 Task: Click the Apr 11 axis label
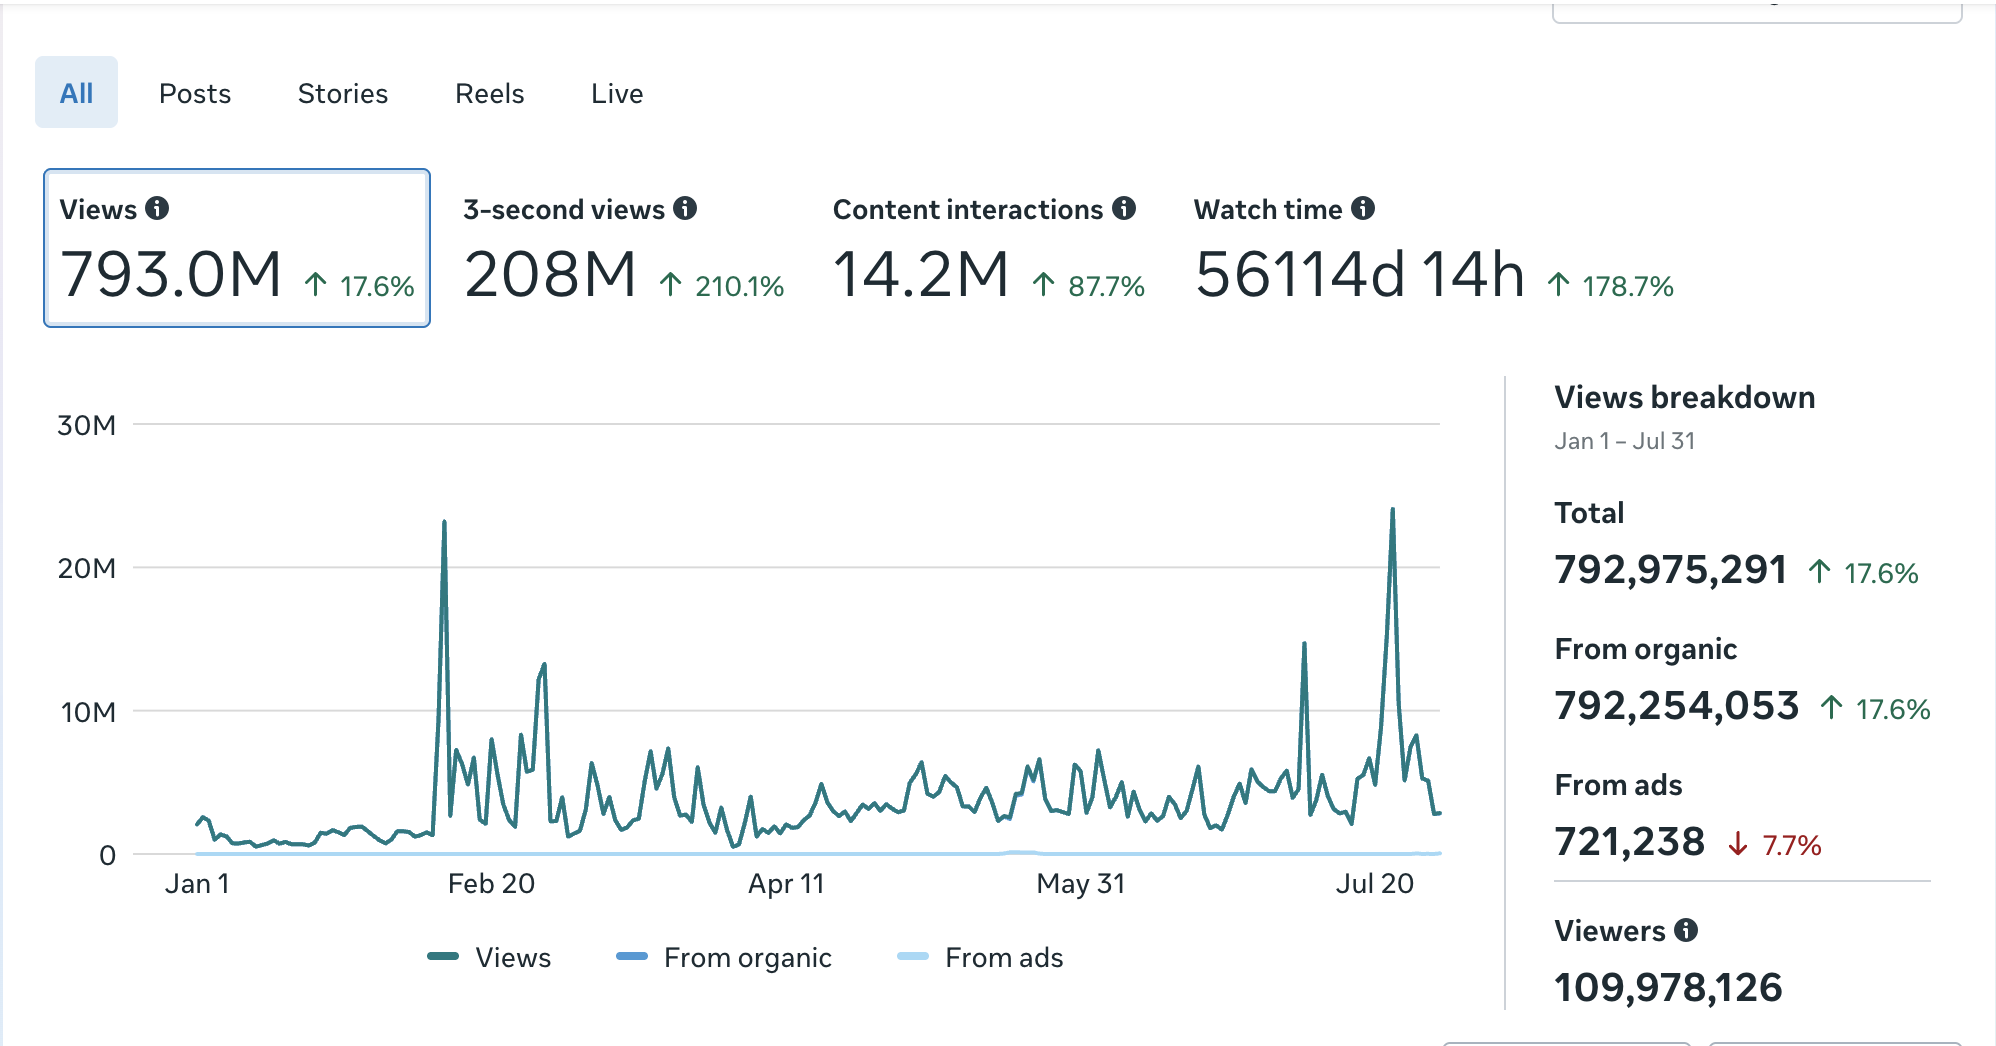point(786,884)
